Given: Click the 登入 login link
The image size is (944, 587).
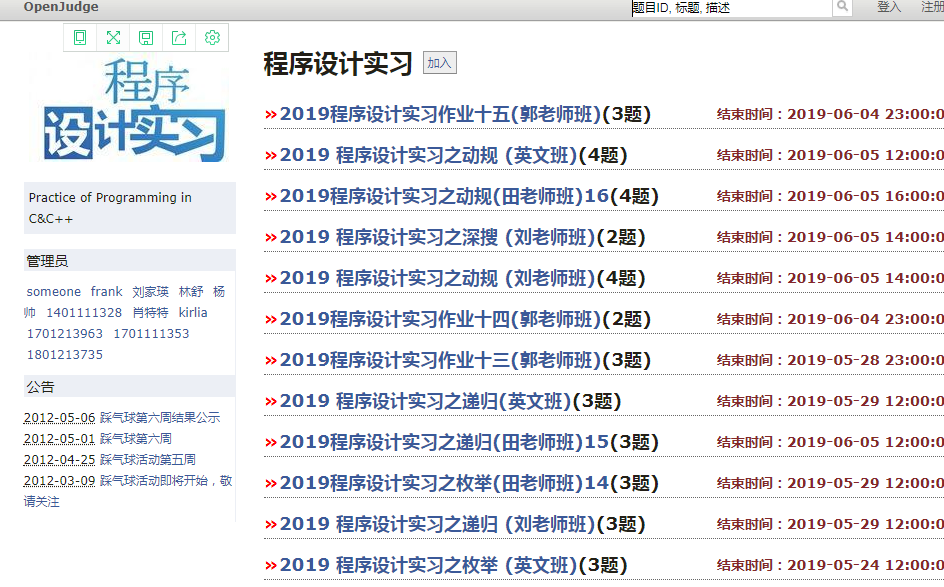Looking at the screenshot, I should tap(887, 7).
